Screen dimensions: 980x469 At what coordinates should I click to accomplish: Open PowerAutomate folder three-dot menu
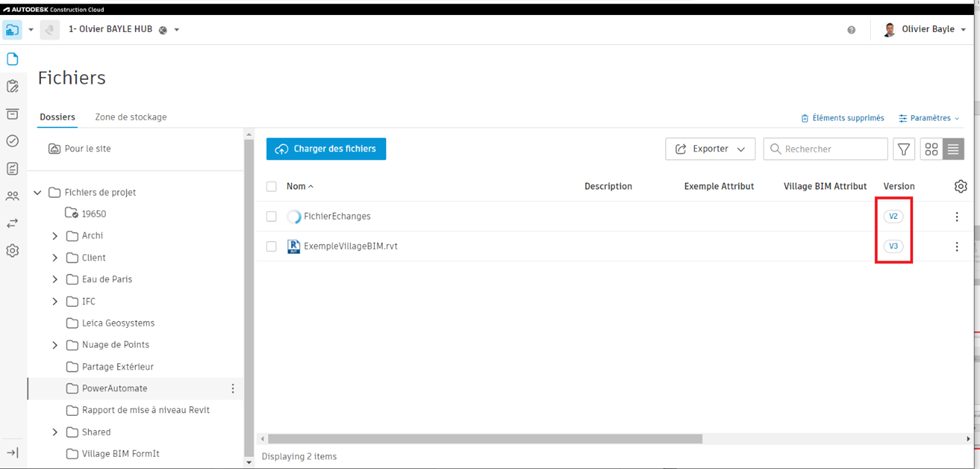[233, 388]
